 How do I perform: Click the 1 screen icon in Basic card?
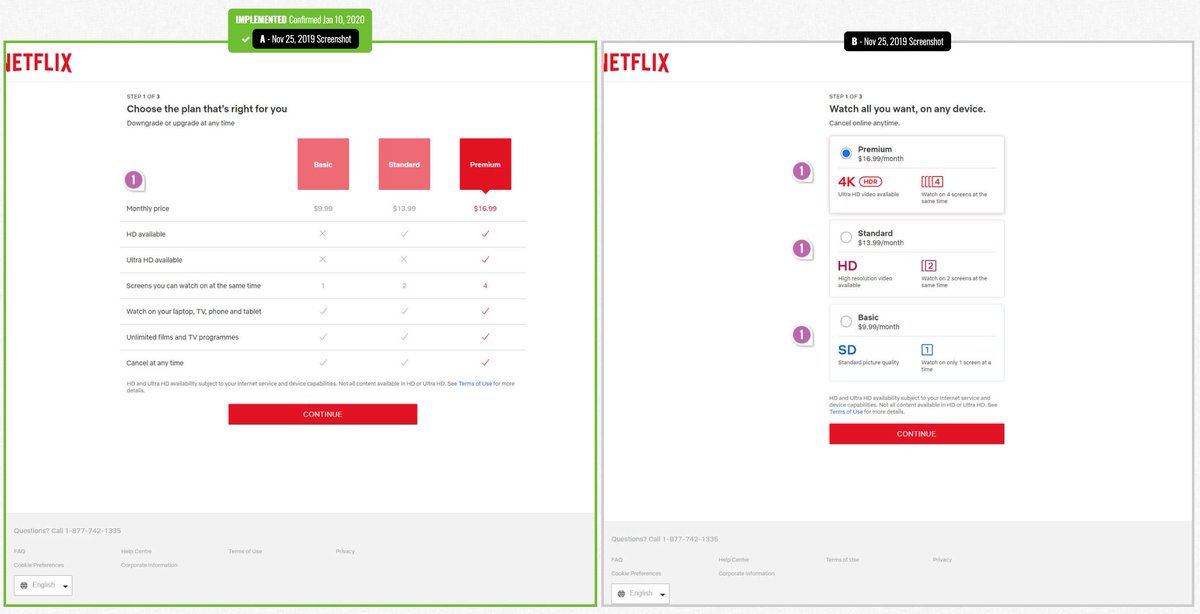tap(927, 350)
